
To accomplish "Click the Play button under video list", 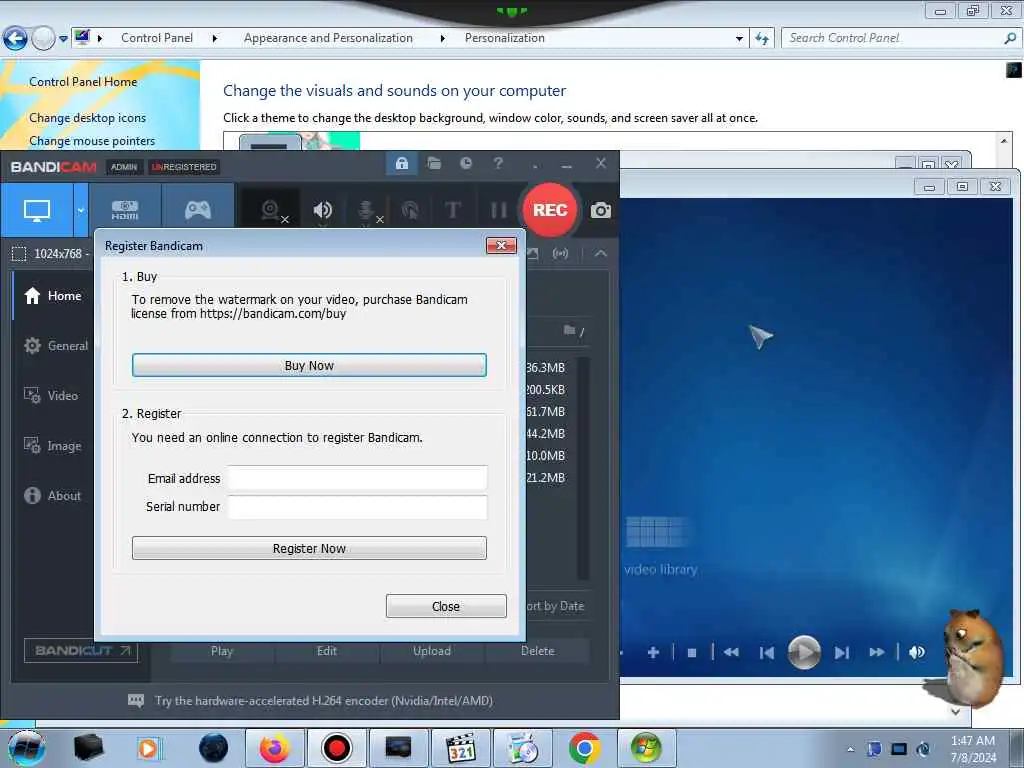I will click(x=222, y=651).
